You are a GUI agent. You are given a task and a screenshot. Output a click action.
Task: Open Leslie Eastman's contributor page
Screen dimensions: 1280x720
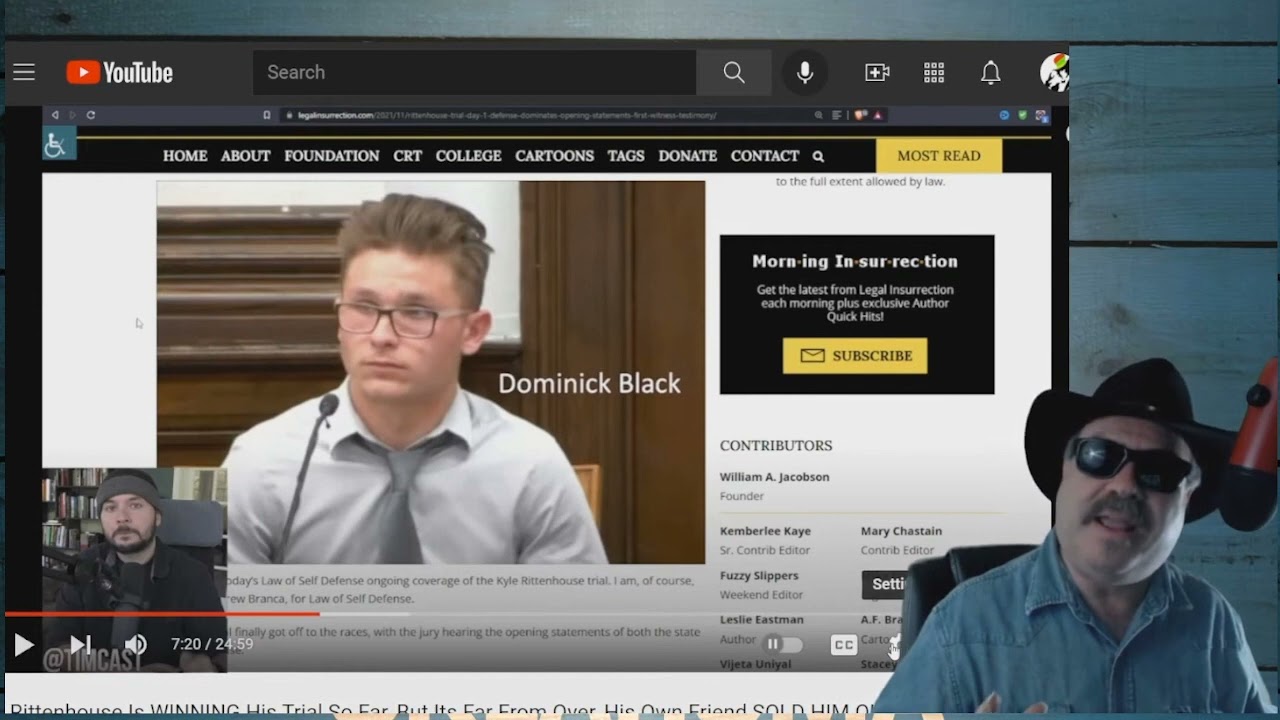pos(762,620)
